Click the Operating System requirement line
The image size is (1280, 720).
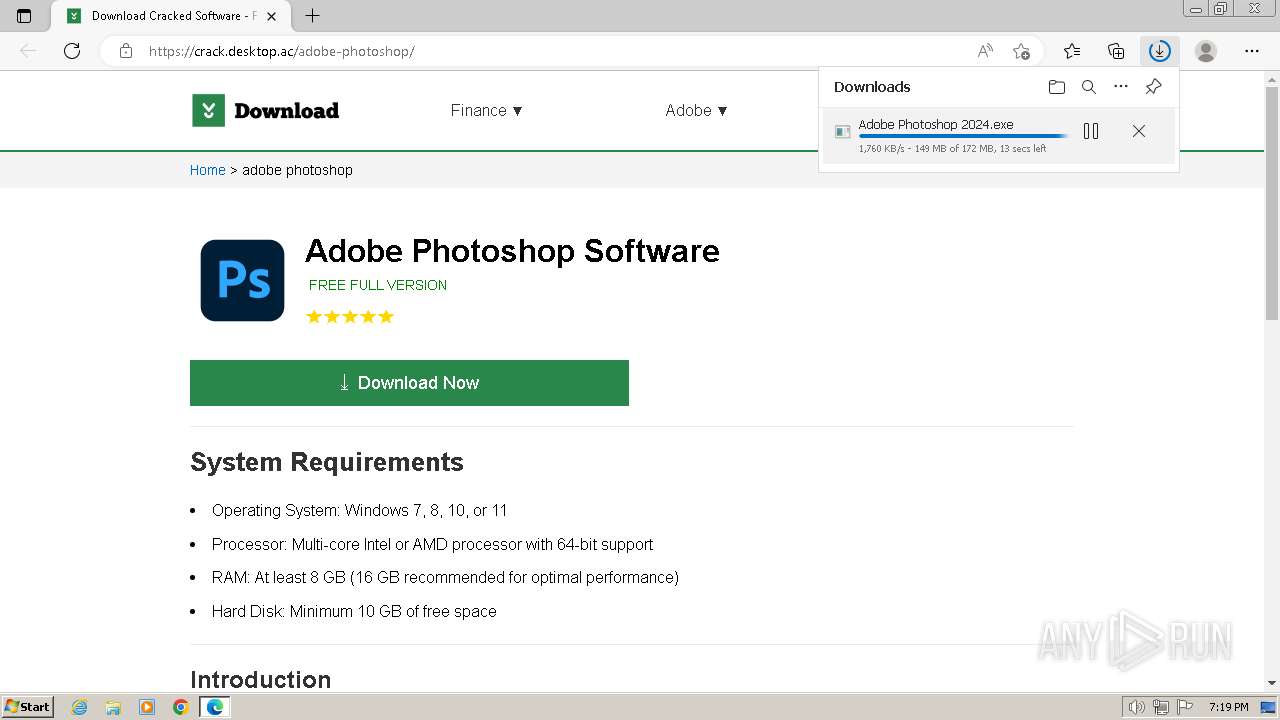tap(359, 510)
